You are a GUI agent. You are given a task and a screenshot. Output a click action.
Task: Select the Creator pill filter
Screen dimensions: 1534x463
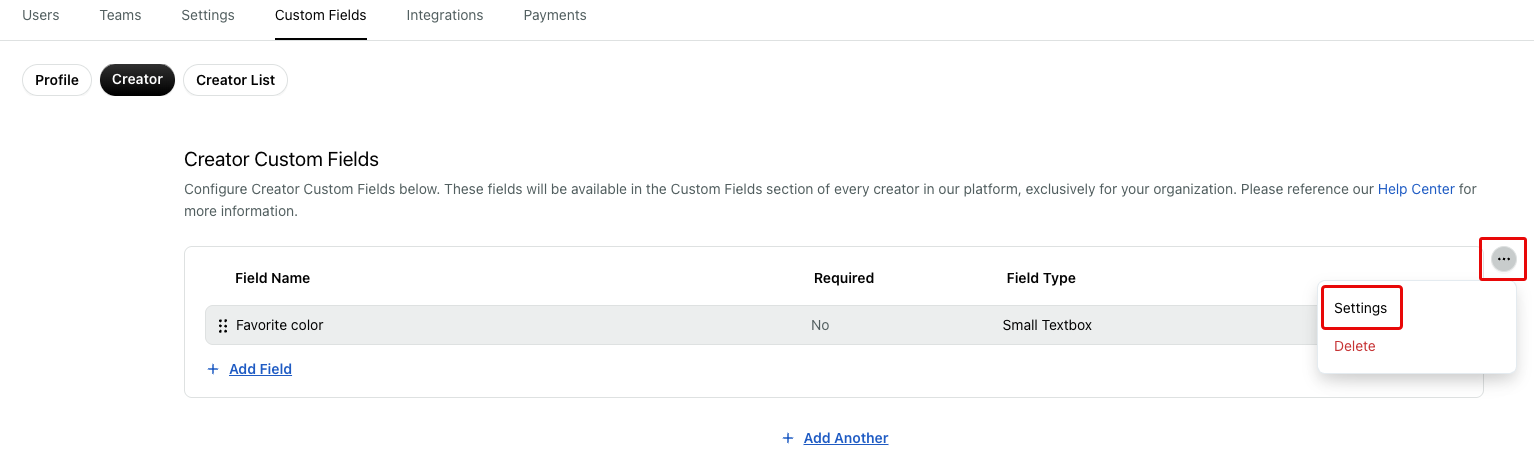[137, 80]
